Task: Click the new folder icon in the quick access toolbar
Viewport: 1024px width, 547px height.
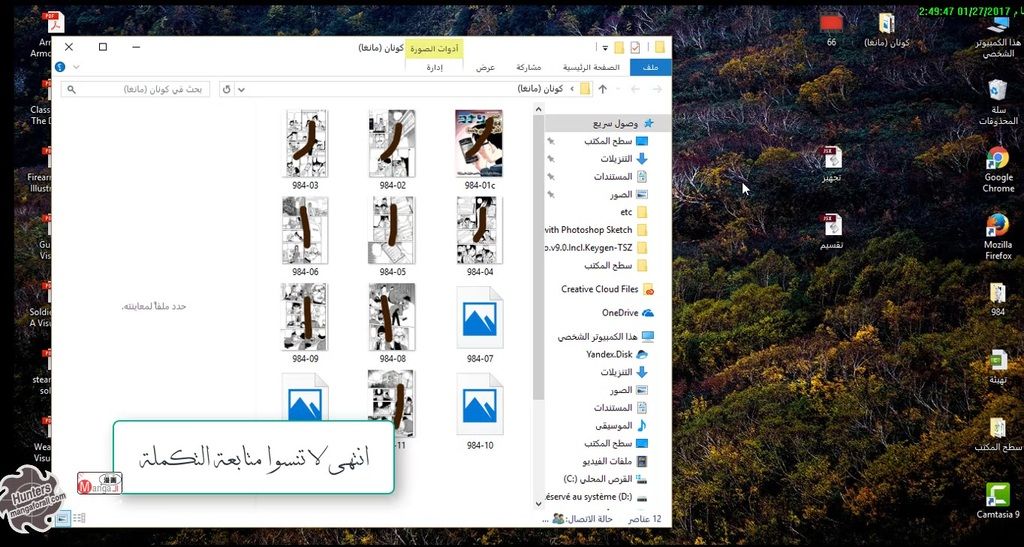Action: pyautogui.click(x=618, y=47)
